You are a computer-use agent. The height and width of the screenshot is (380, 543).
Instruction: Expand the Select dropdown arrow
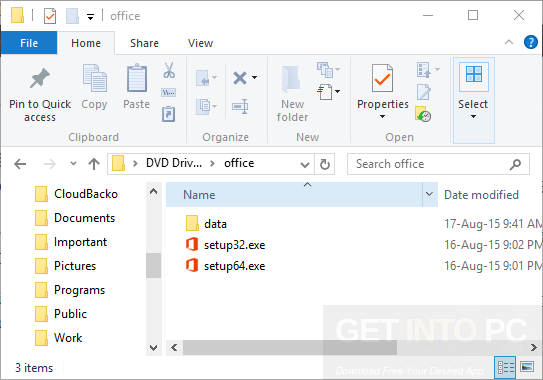tap(473, 116)
